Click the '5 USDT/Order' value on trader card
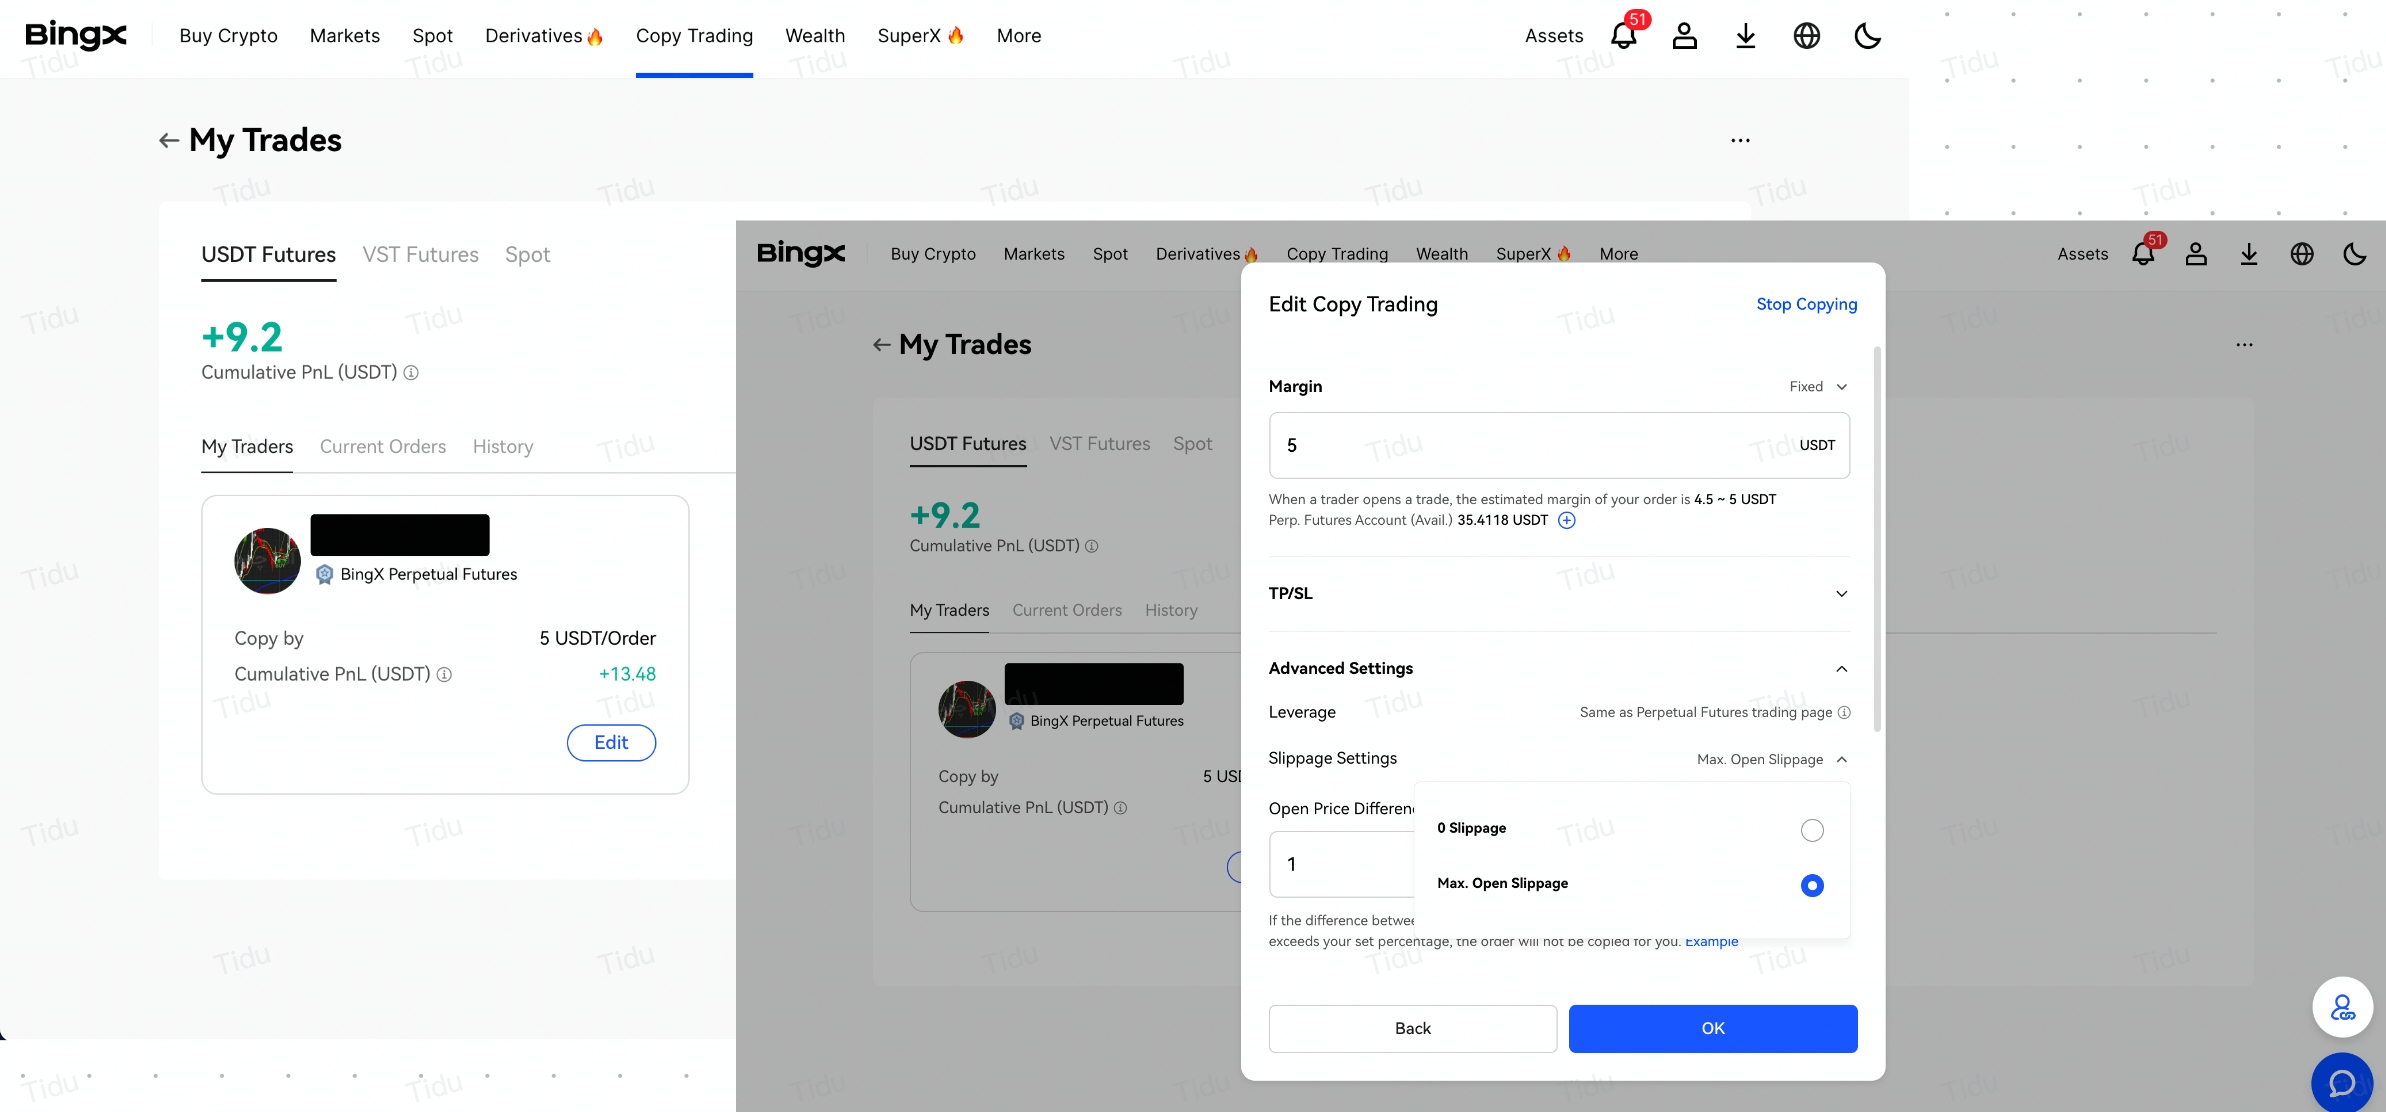Screen dimensions: 2386x1112 598,639
